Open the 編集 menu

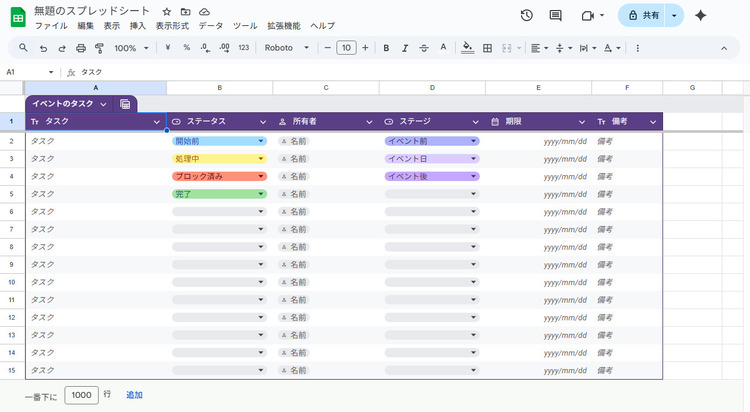tap(86, 26)
